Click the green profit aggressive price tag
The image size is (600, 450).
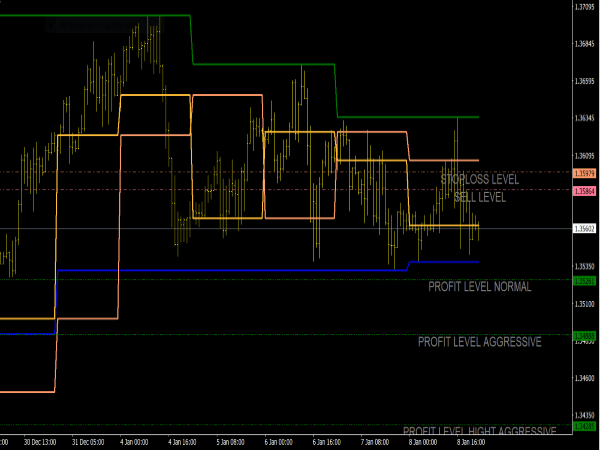[585, 336]
